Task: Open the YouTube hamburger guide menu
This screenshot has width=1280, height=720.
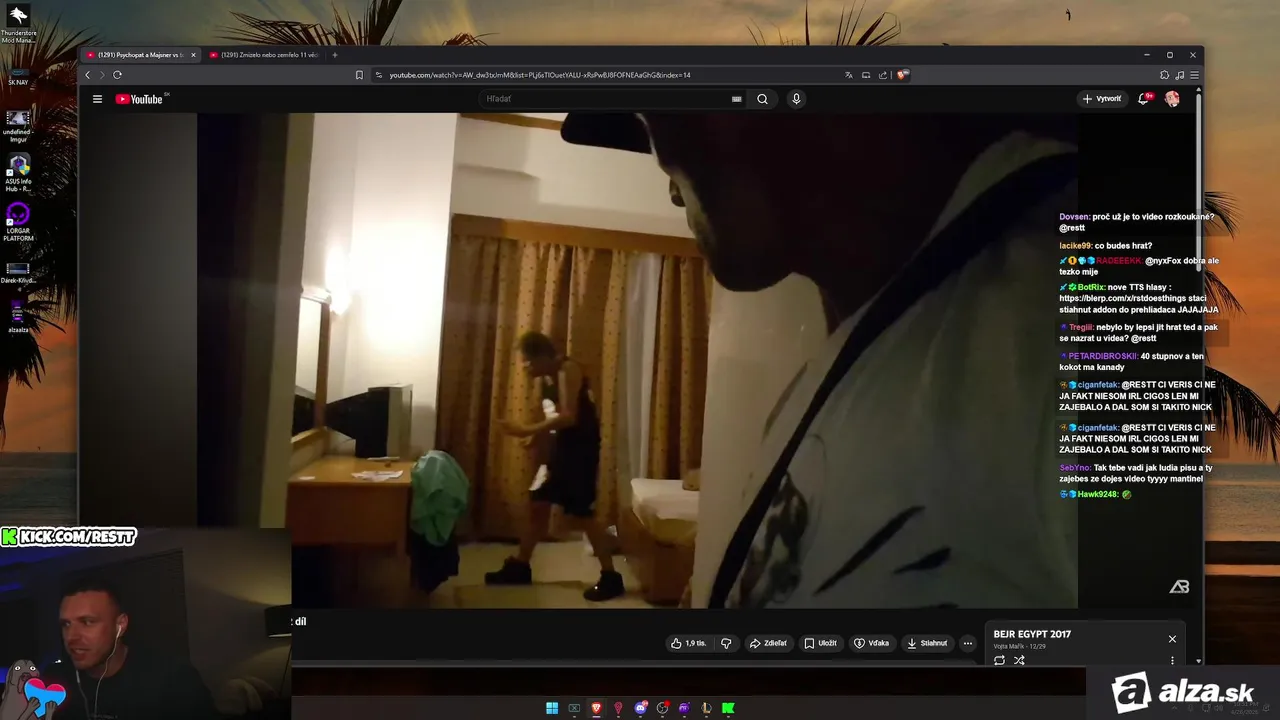Action: (97, 99)
